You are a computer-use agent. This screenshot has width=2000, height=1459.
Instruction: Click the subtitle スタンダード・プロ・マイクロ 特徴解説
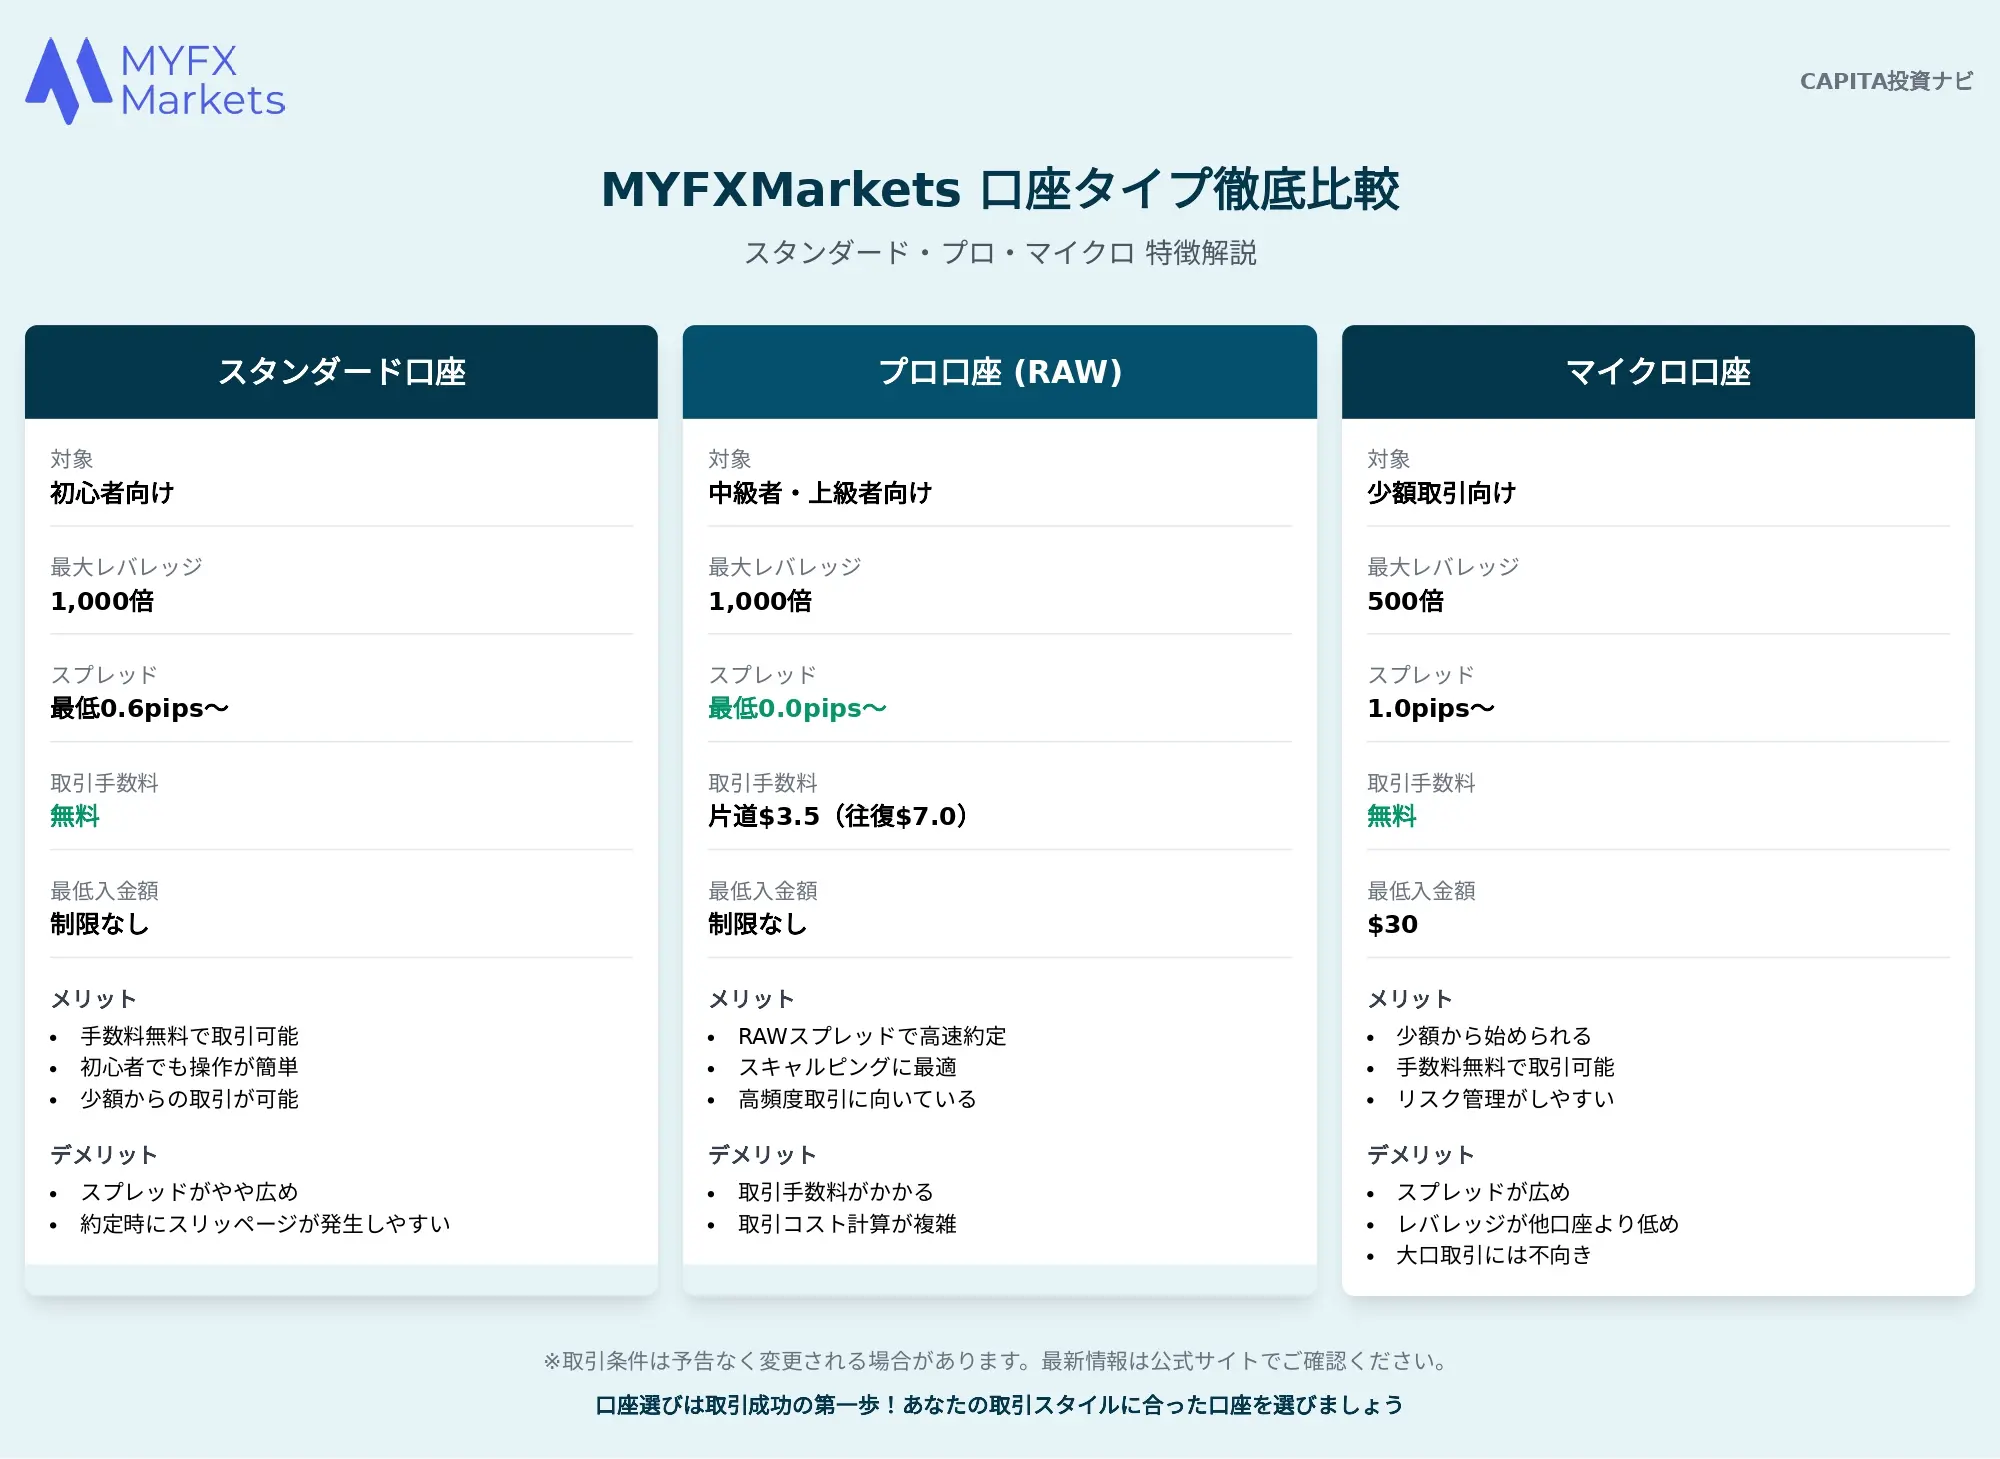(x=999, y=253)
